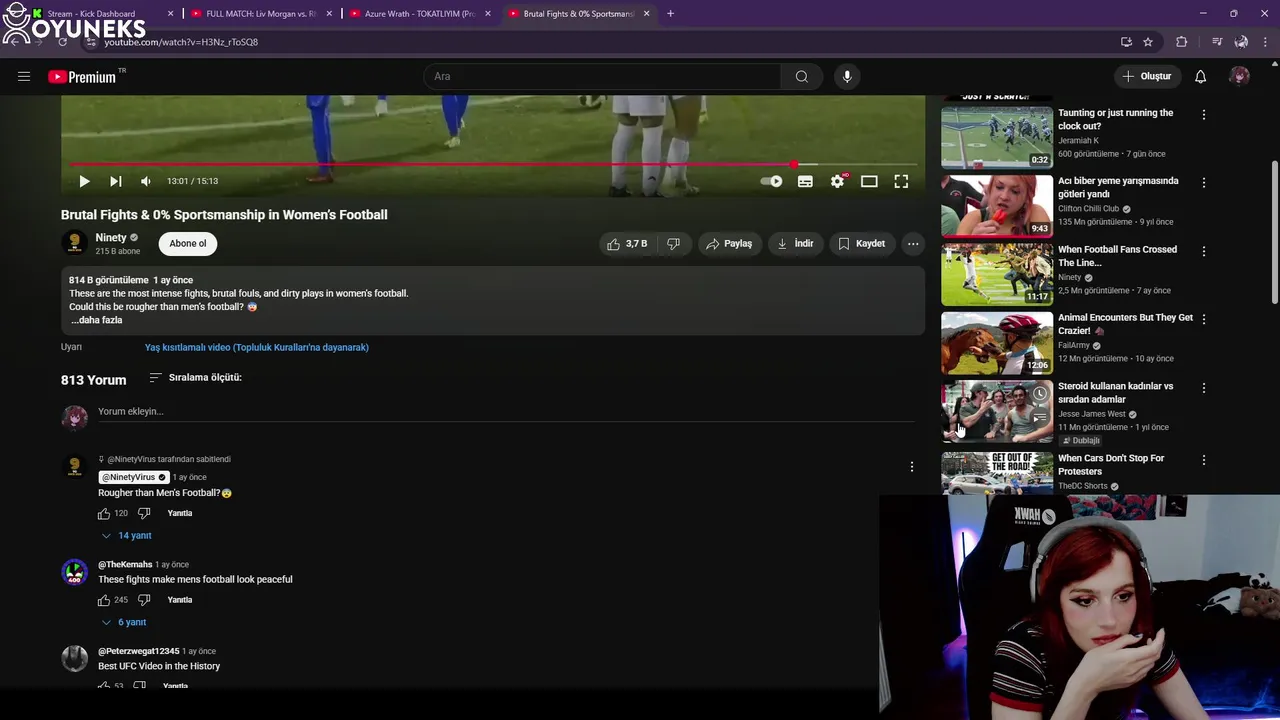This screenshot has height=720, width=1280.
Task: Like TheKemahs comment
Action: pyautogui.click(x=104, y=600)
